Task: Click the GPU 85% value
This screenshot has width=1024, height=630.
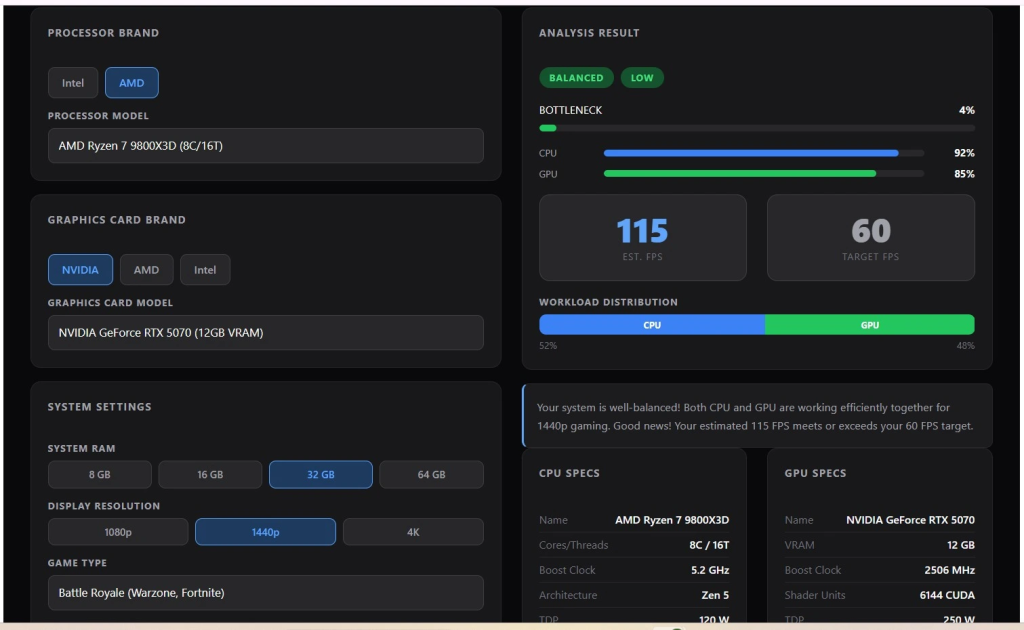Action: (964, 174)
